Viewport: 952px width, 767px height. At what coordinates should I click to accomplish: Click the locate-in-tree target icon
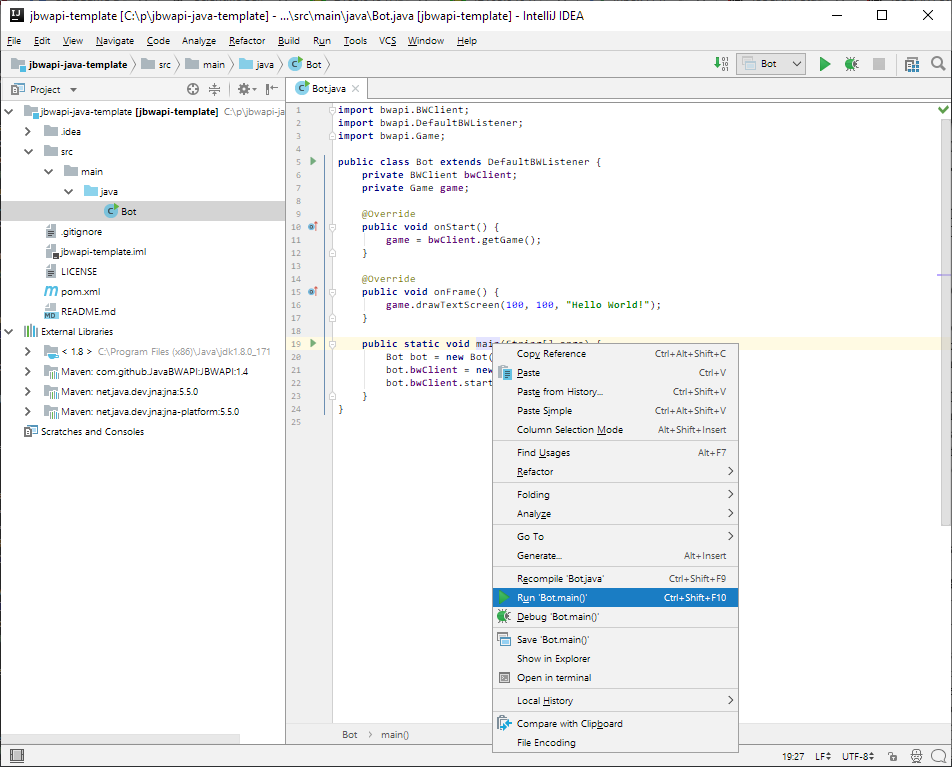click(193, 89)
